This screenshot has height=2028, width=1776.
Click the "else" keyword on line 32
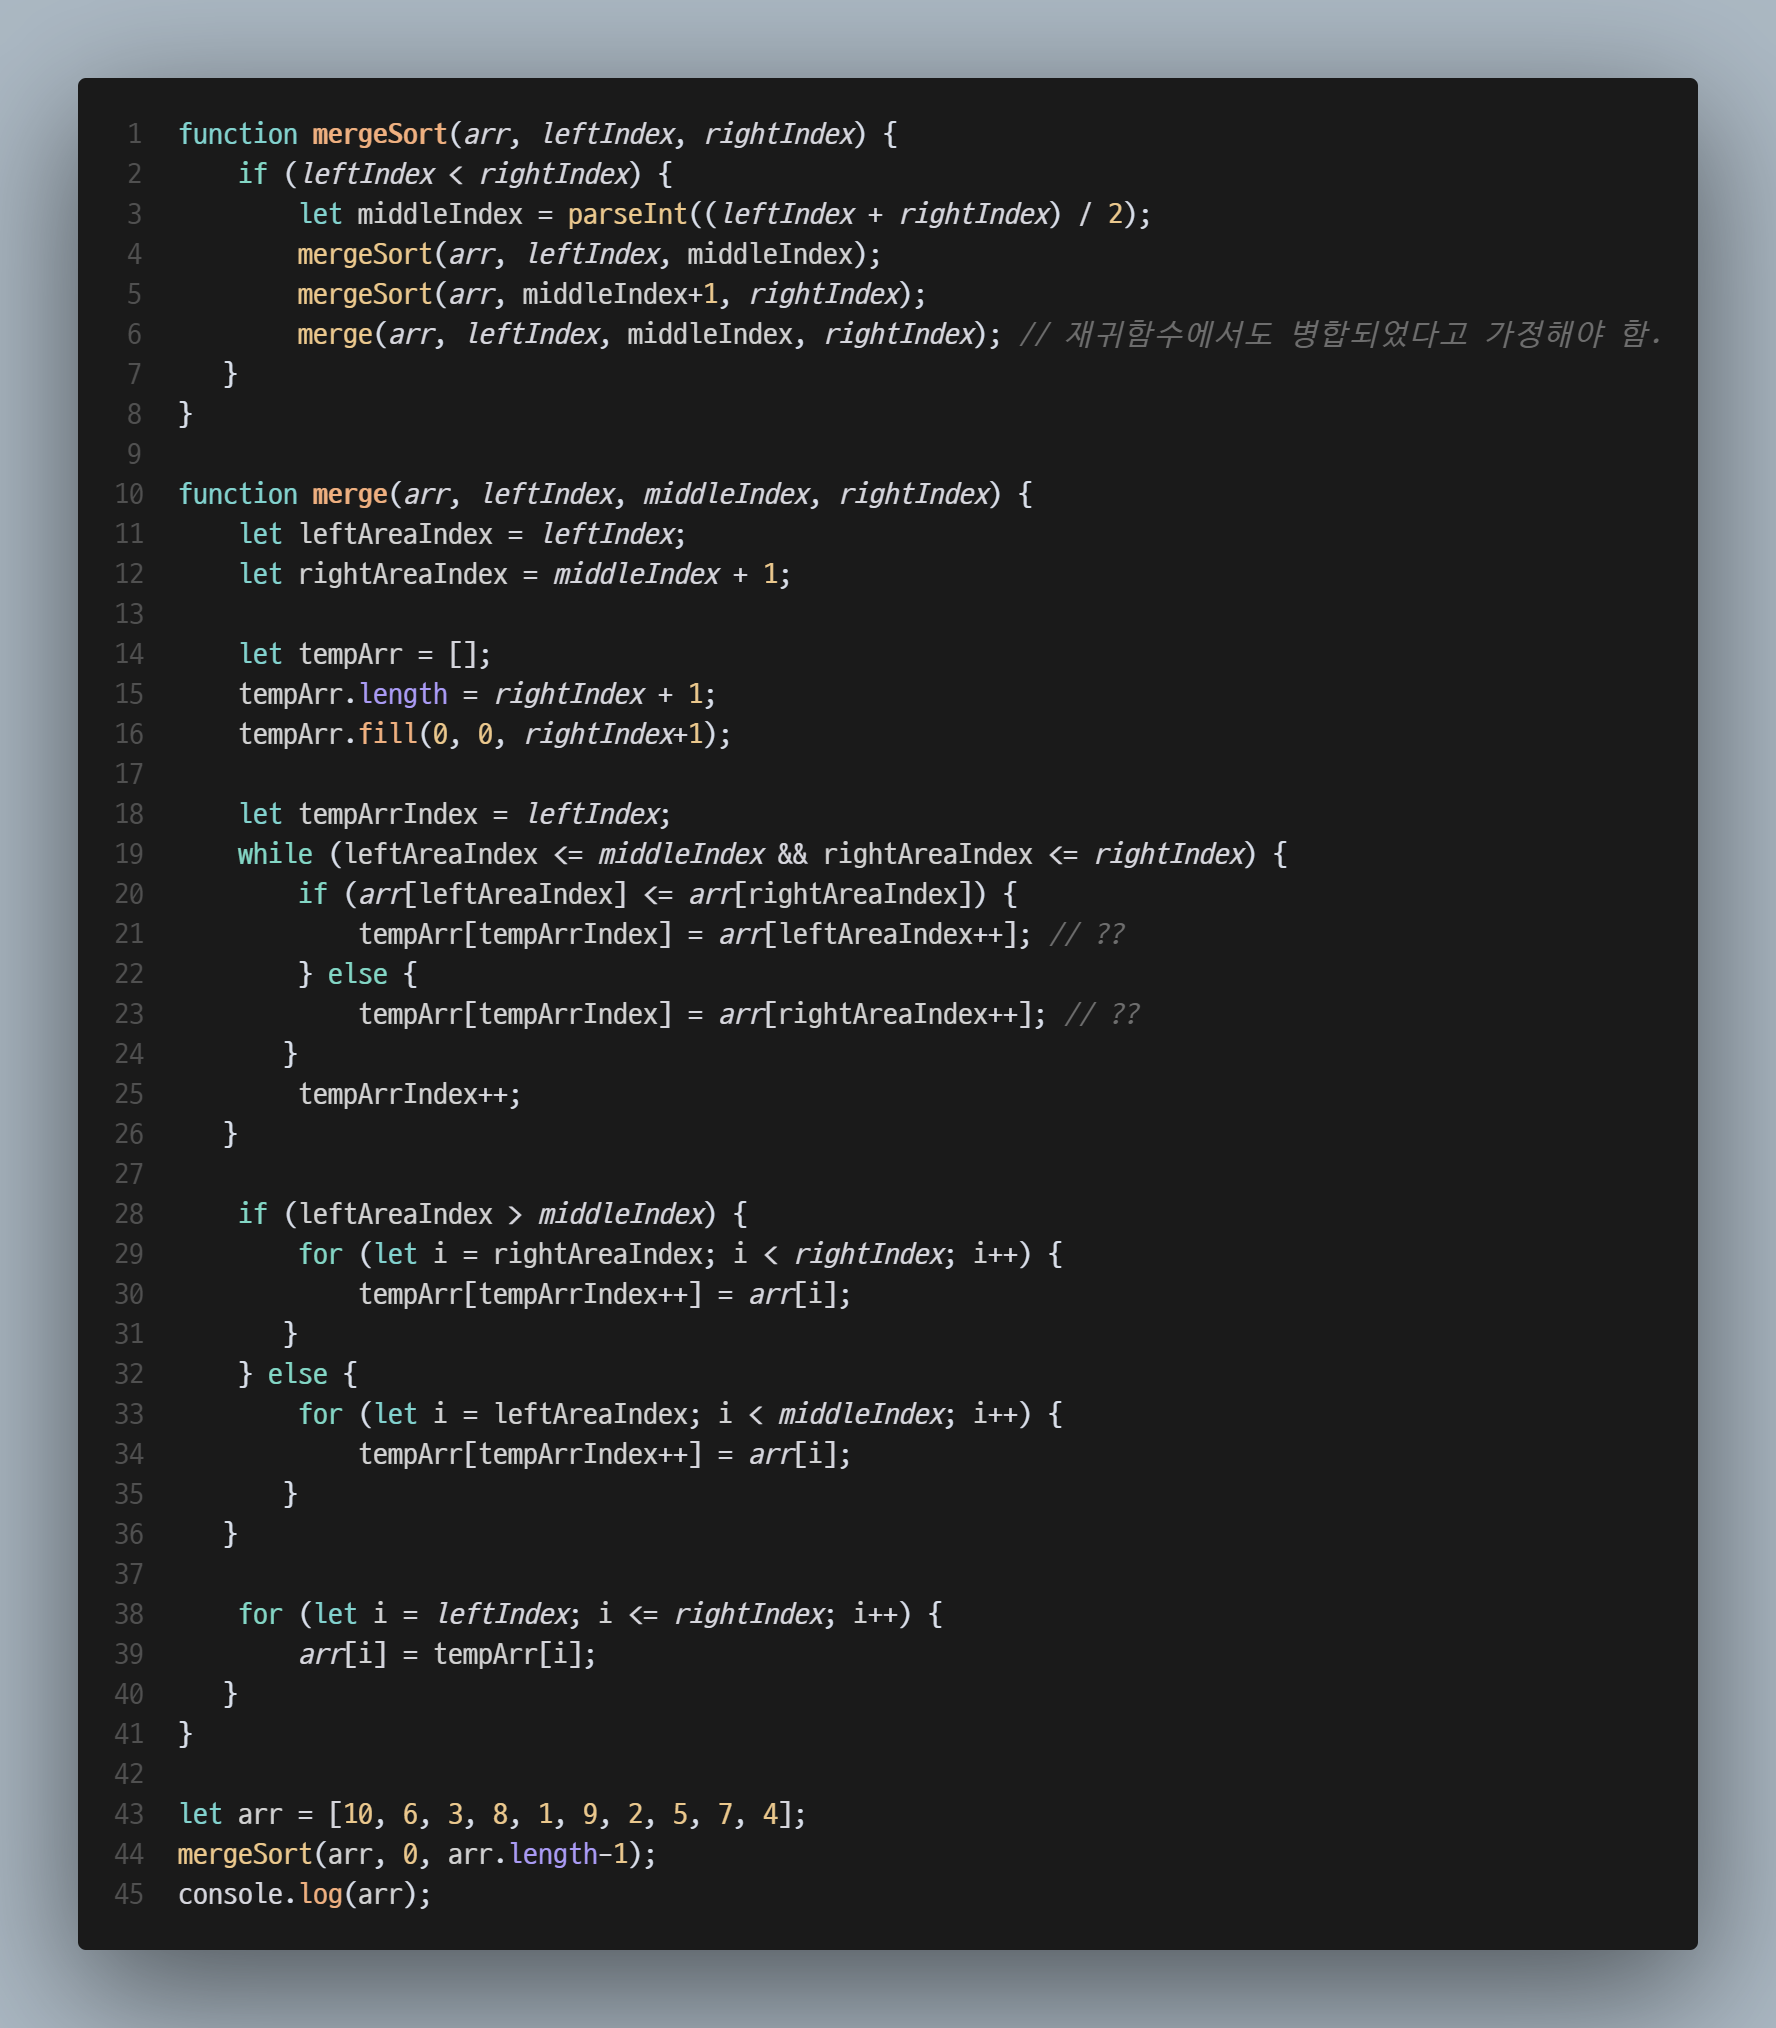(x=298, y=1374)
